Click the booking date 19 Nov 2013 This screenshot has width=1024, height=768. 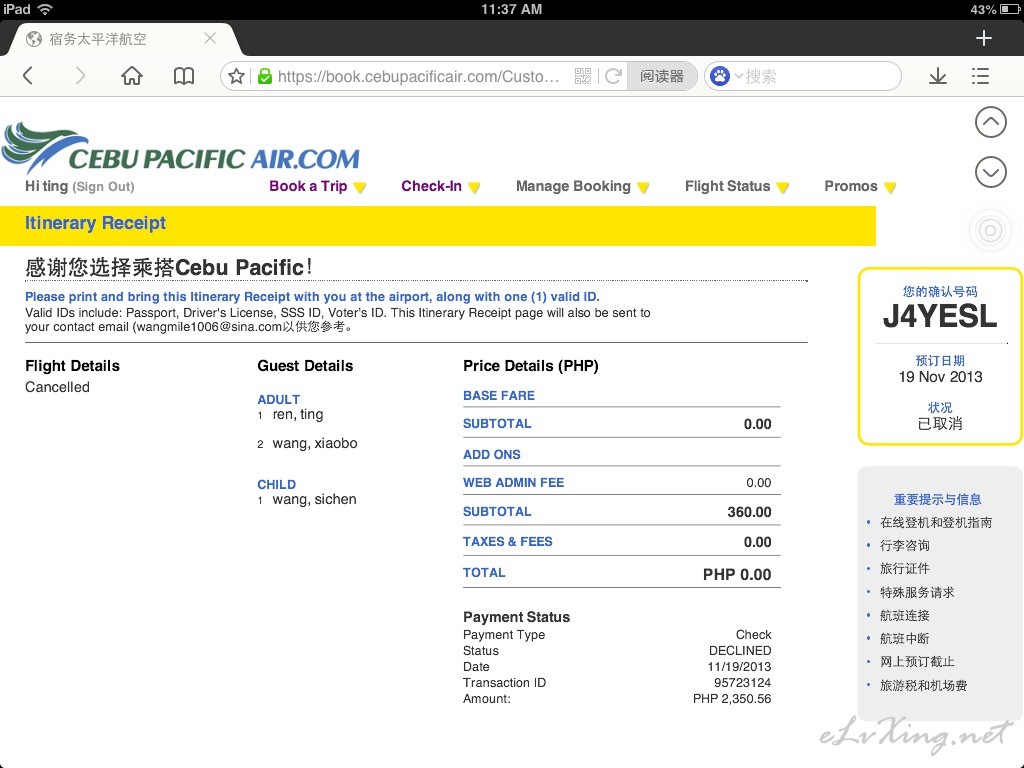[x=940, y=377]
